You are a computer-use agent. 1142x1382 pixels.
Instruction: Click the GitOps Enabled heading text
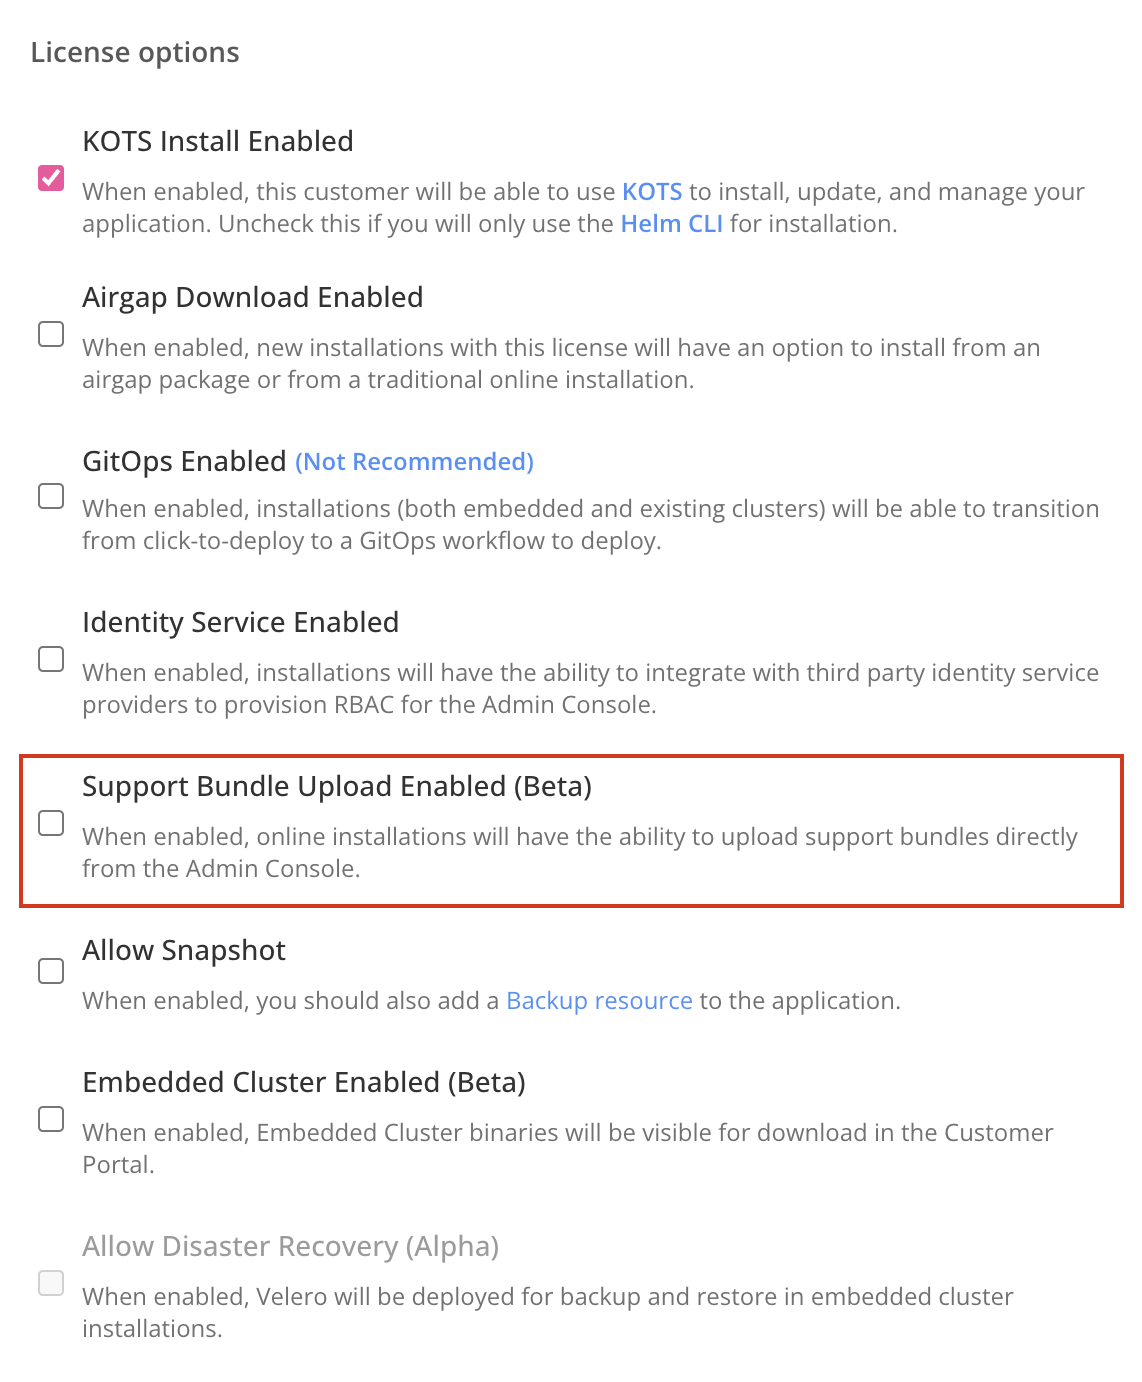point(182,461)
